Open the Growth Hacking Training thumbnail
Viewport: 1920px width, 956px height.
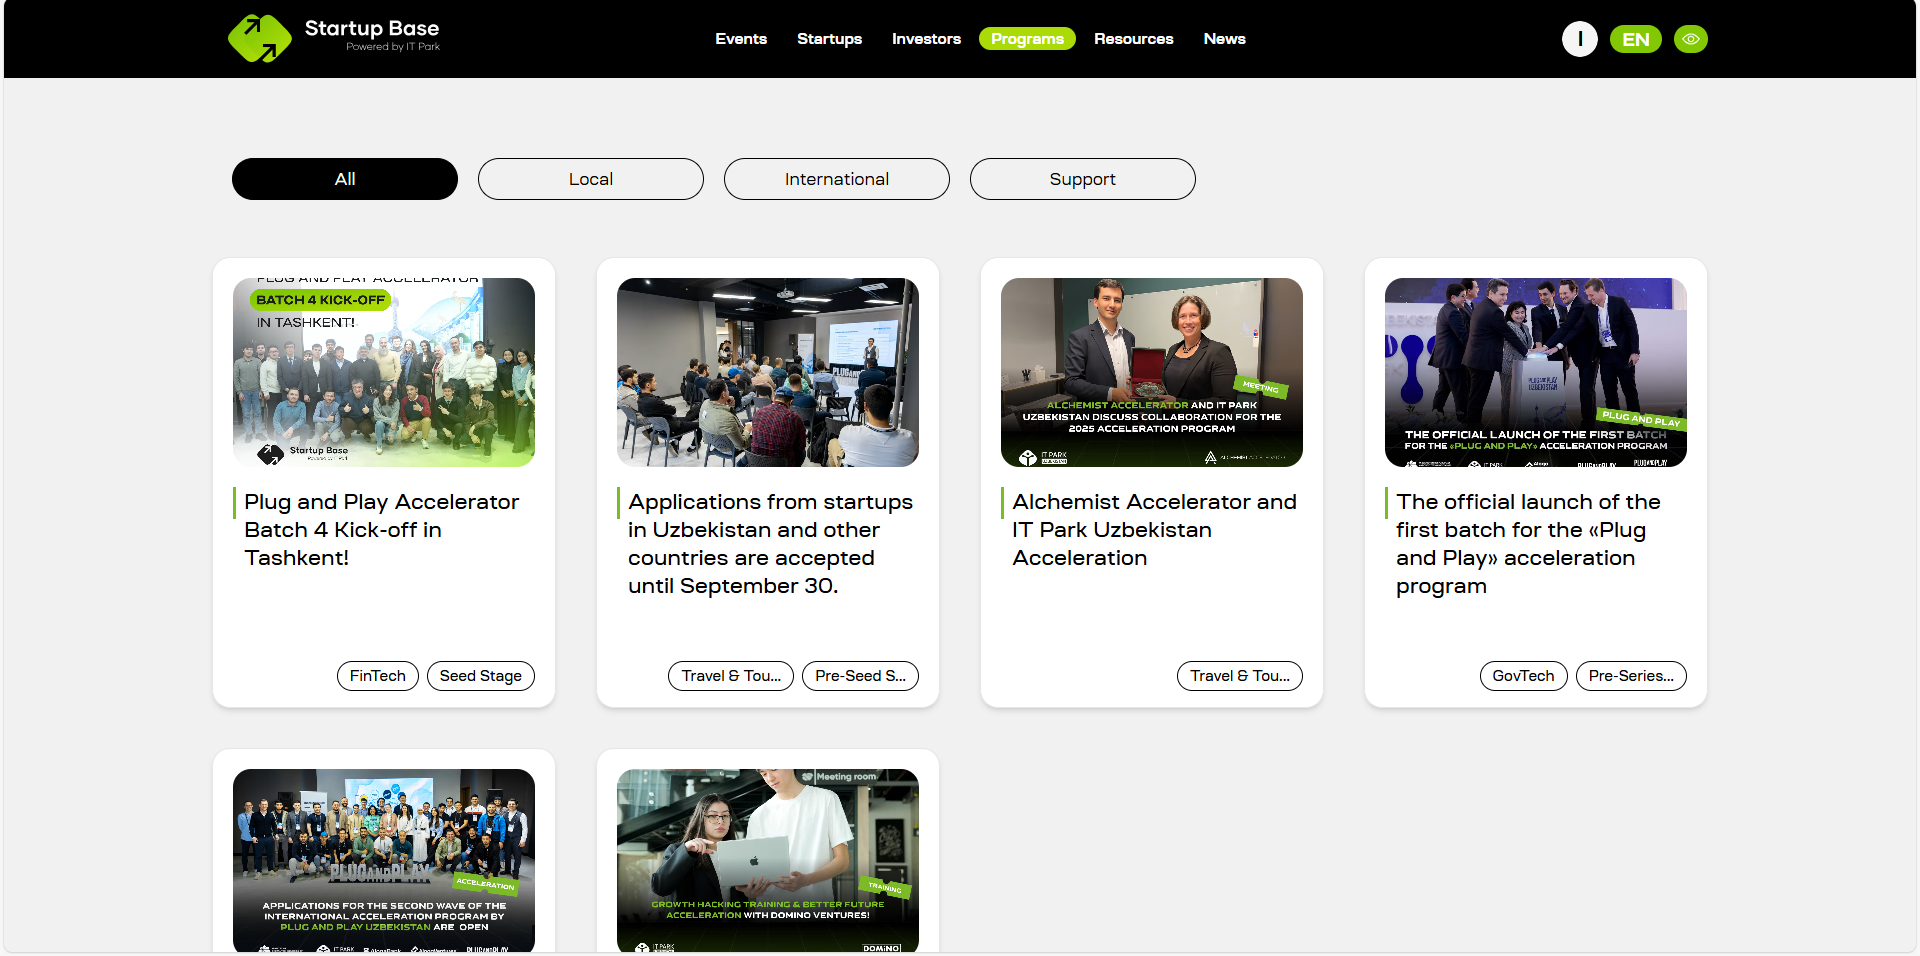(x=768, y=861)
